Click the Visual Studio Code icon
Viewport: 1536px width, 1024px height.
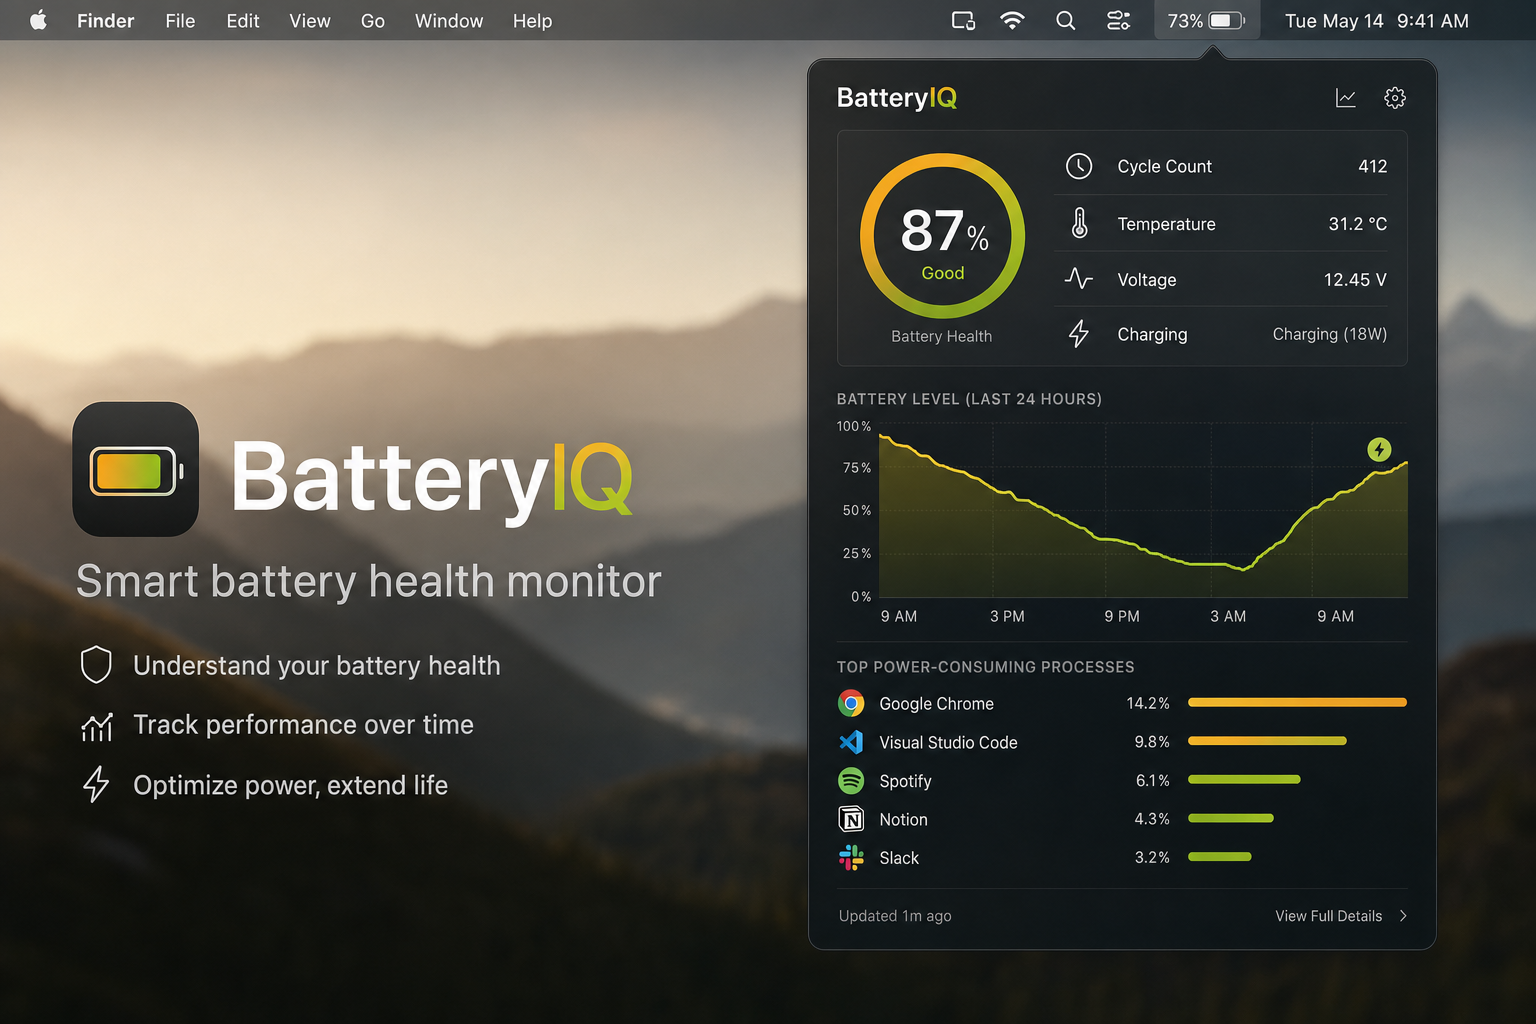[851, 742]
